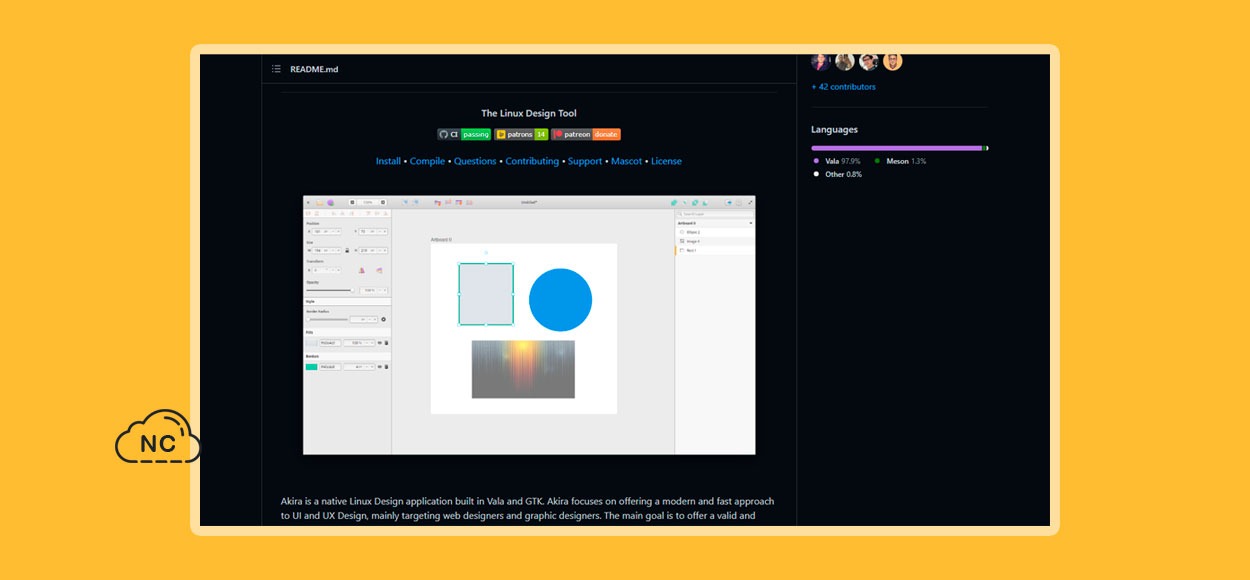
Task: Select the Image 0 layer
Action: pyautogui.click(x=715, y=241)
